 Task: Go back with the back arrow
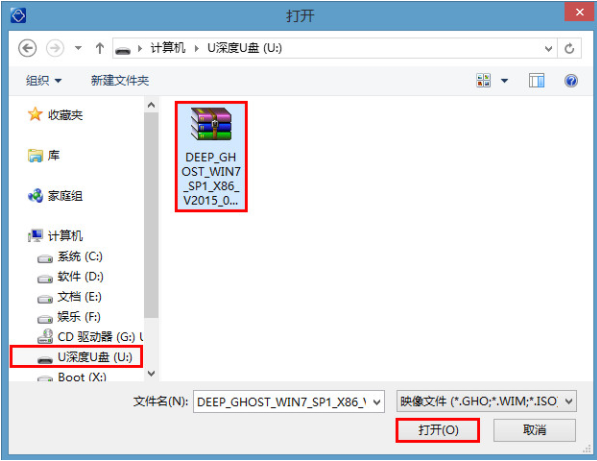[x=27, y=48]
